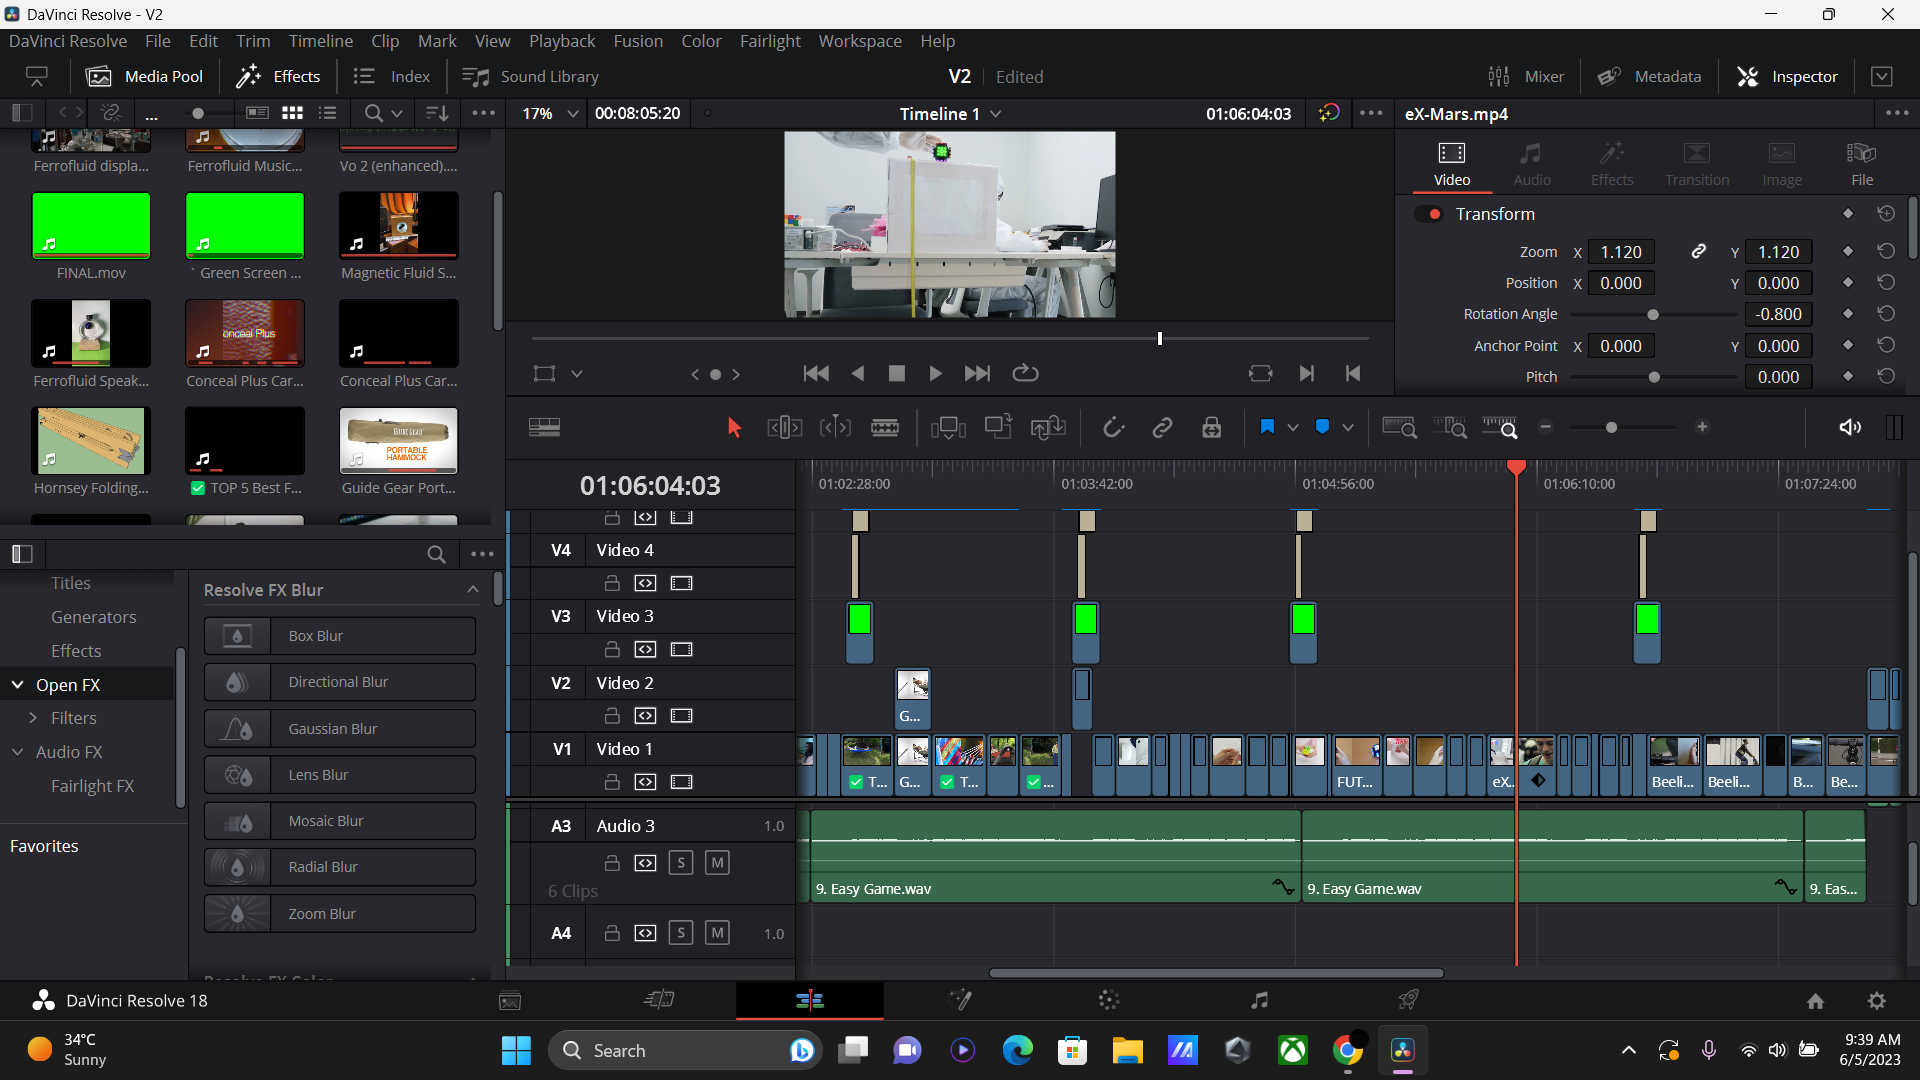Click the Trim Edit mode tool
The height and width of the screenshot is (1080, 1920).
784,428
